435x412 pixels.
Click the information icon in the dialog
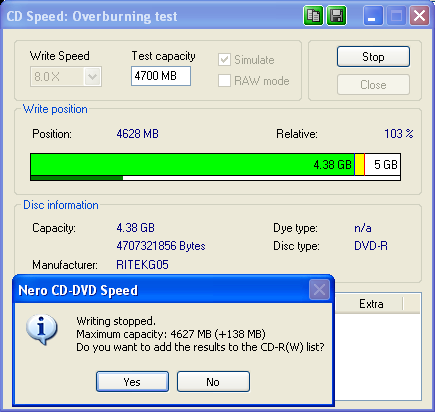tap(42, 329)
